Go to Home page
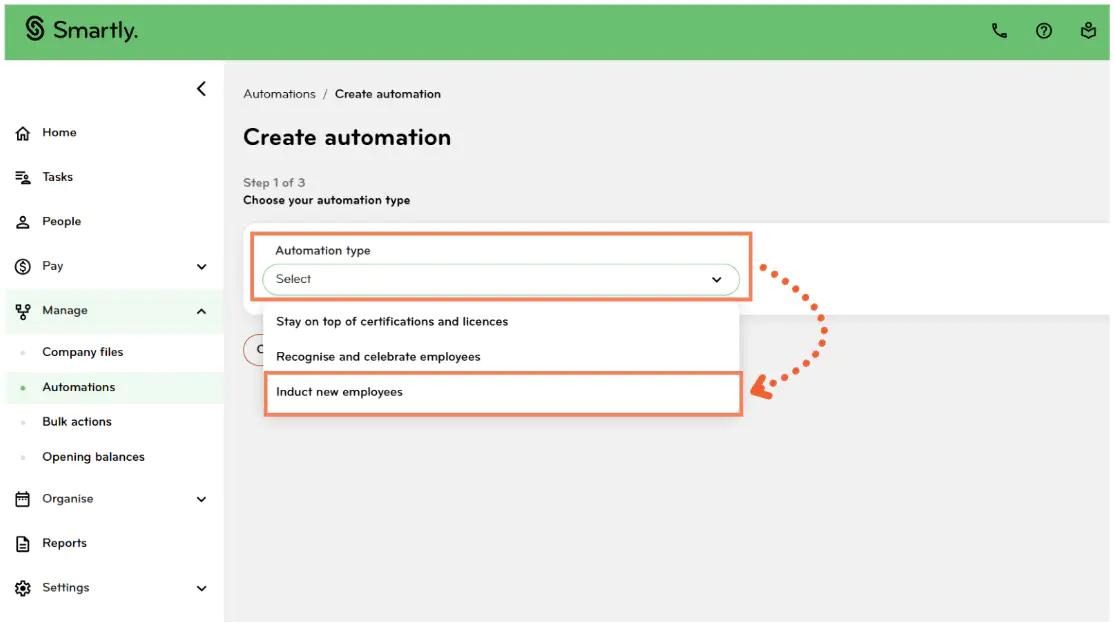 59,132
